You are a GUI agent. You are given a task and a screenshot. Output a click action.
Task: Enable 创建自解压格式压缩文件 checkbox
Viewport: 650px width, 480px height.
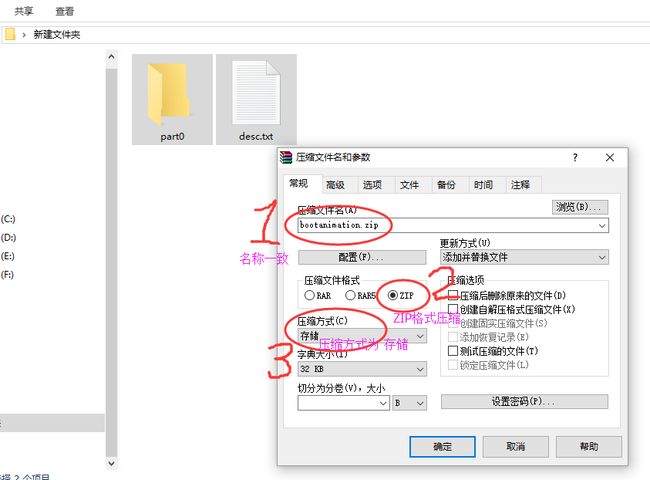pyautogui.click(x=453, y=309)
